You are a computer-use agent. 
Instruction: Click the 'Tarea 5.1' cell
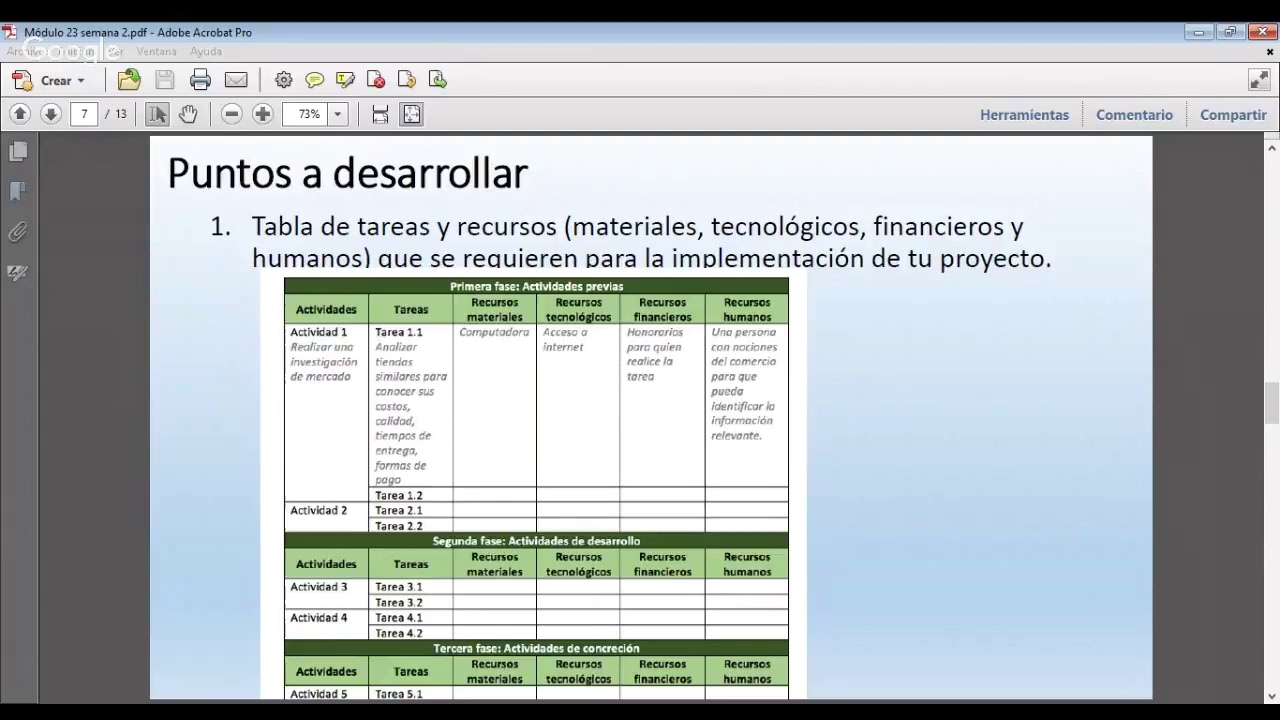pos(410,694)
